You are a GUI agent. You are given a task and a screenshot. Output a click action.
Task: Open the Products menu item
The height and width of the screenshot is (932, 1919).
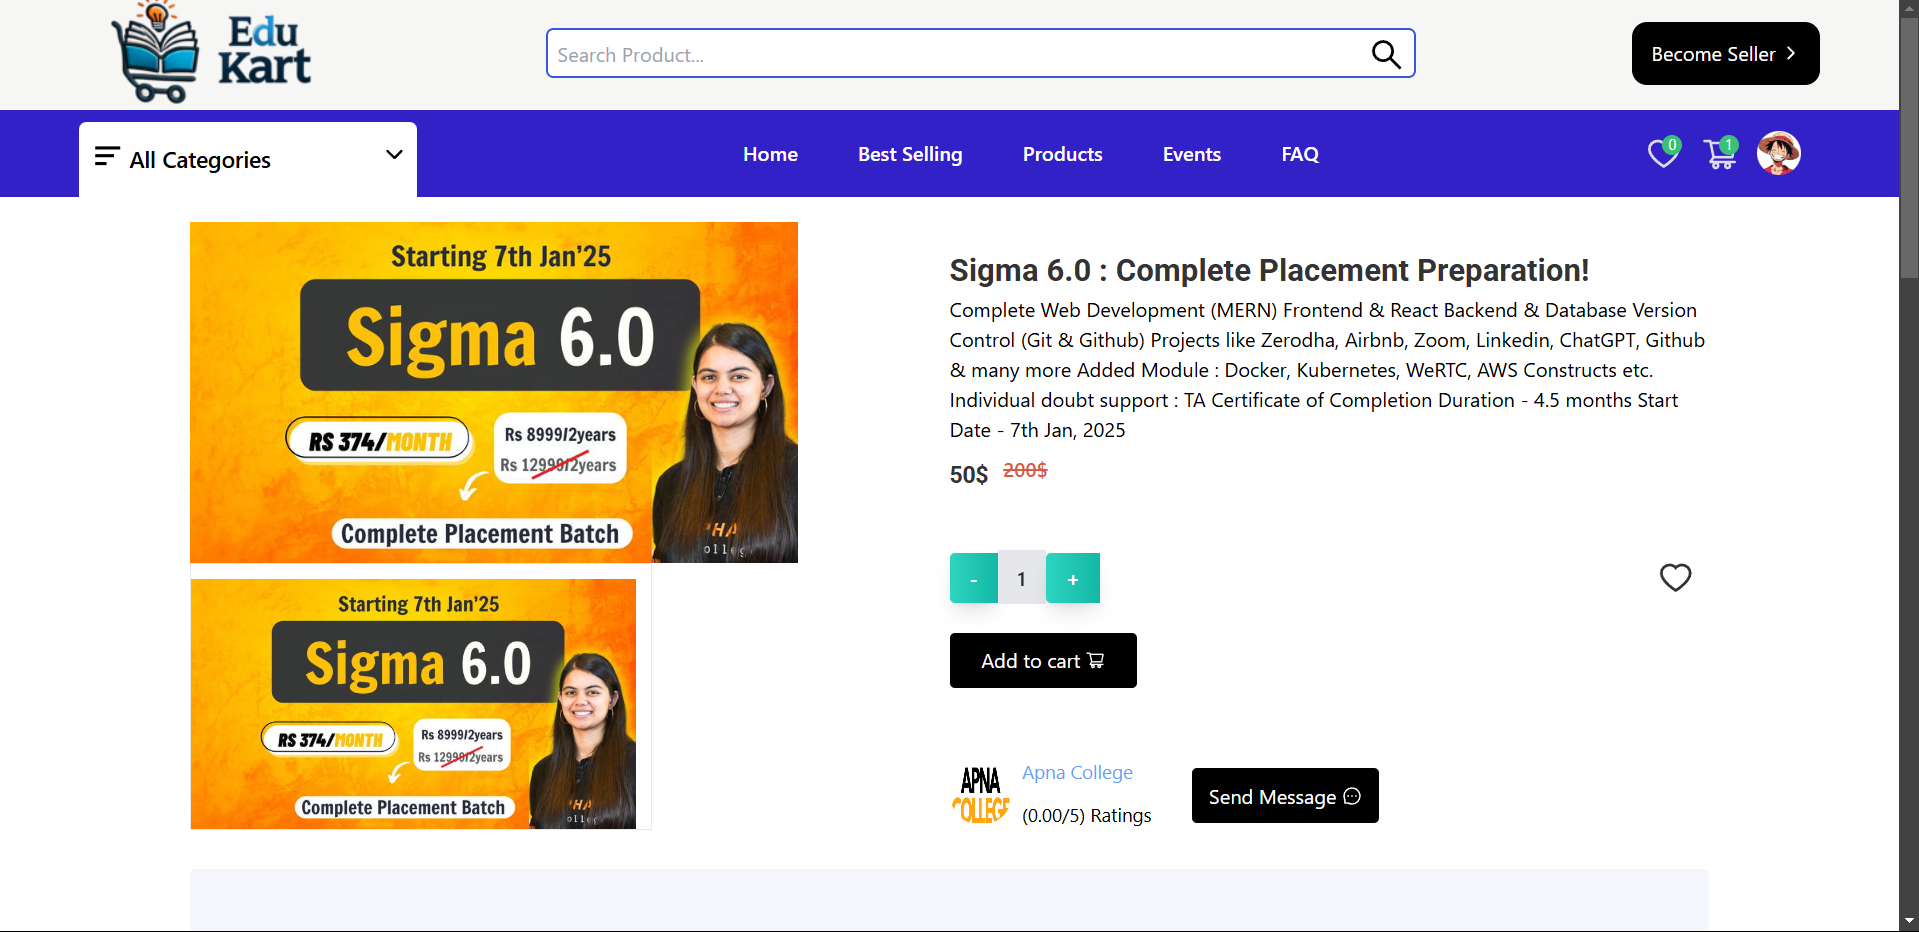click(x=1062, y=154)
